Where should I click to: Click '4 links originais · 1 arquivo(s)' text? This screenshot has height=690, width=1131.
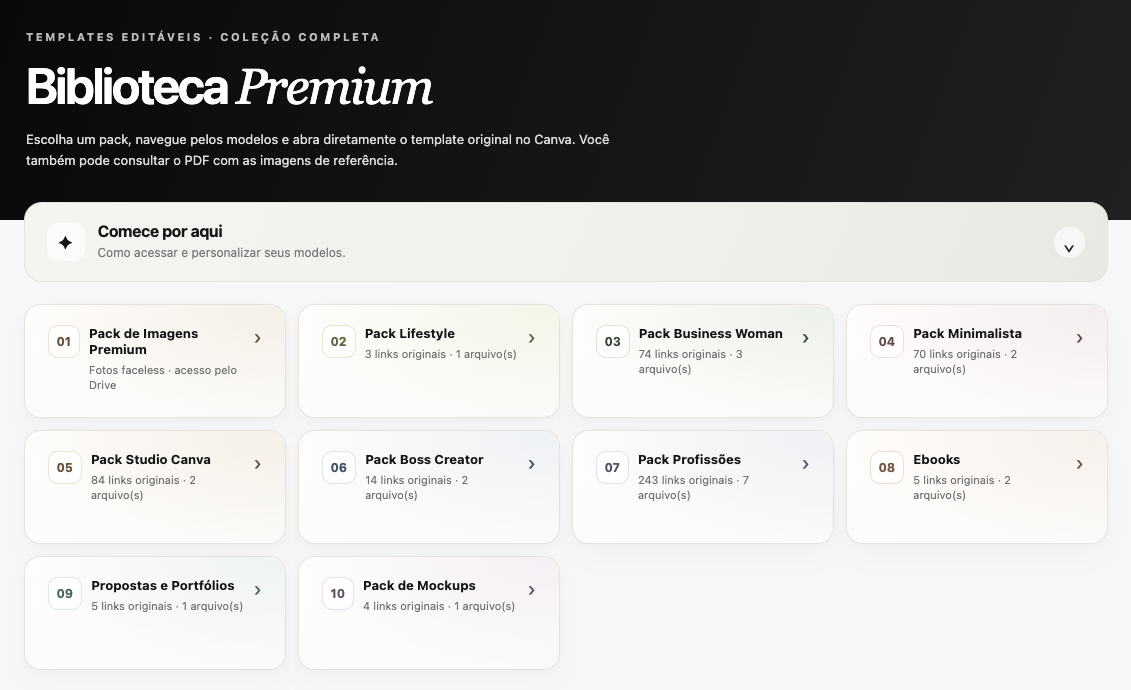click(439, 606)
